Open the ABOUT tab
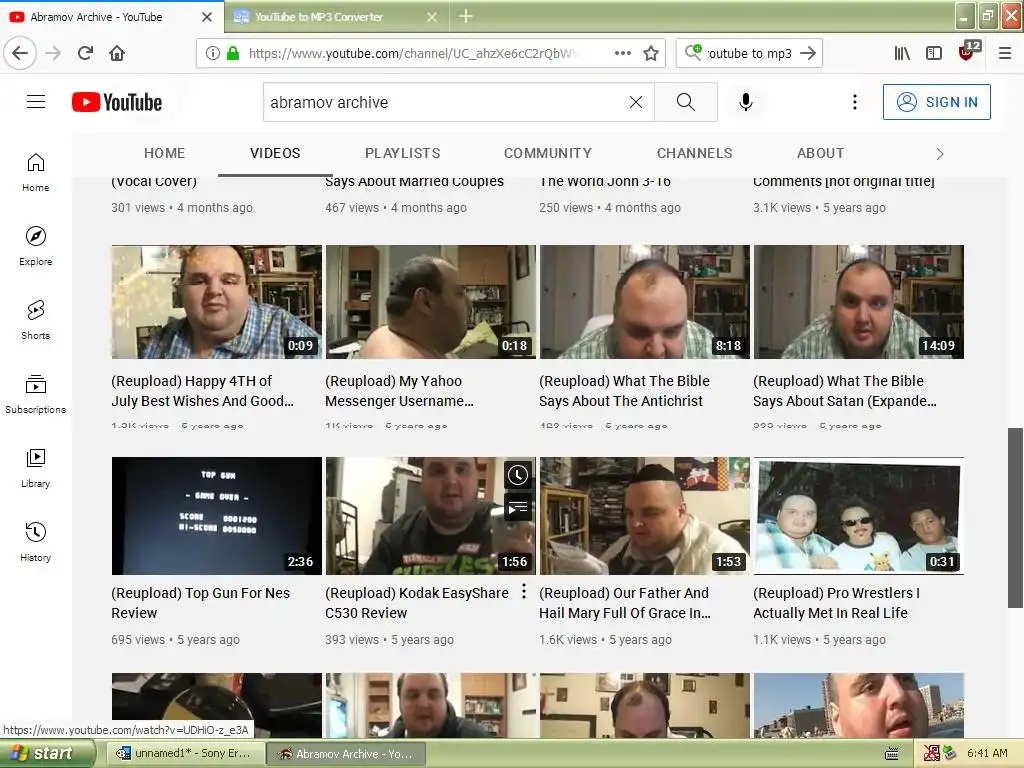Screen dimensions: 1024x768 [x=820, y=153]
